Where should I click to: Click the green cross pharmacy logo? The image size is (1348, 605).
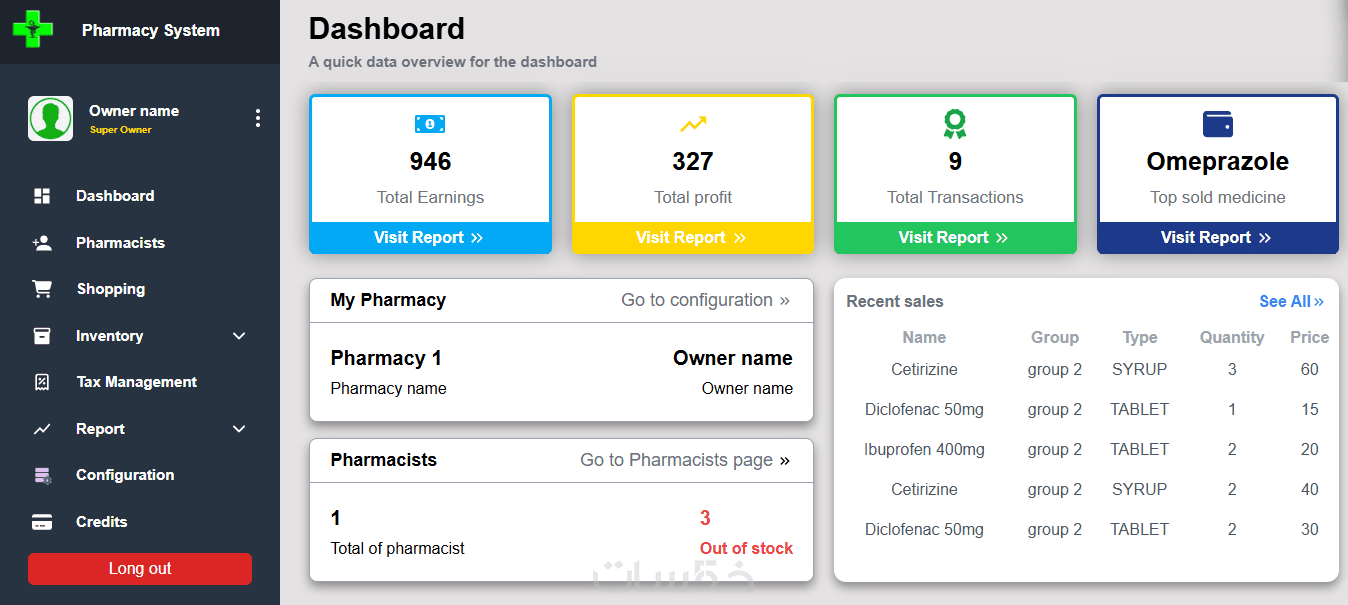coord(33,30)
